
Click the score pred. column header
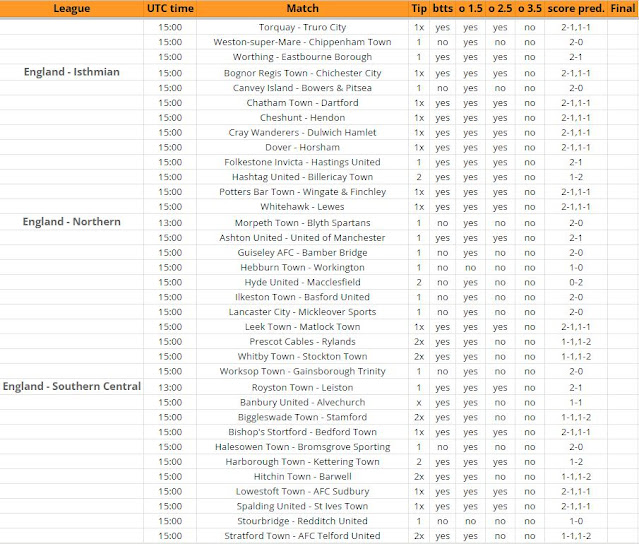click(x=576, y=9)
